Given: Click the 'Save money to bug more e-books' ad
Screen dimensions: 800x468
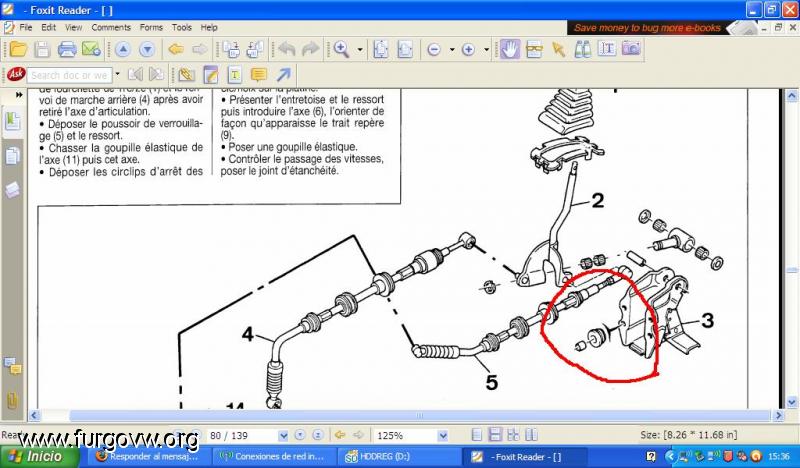Looking at the screenshot, I should coord(647,28).
